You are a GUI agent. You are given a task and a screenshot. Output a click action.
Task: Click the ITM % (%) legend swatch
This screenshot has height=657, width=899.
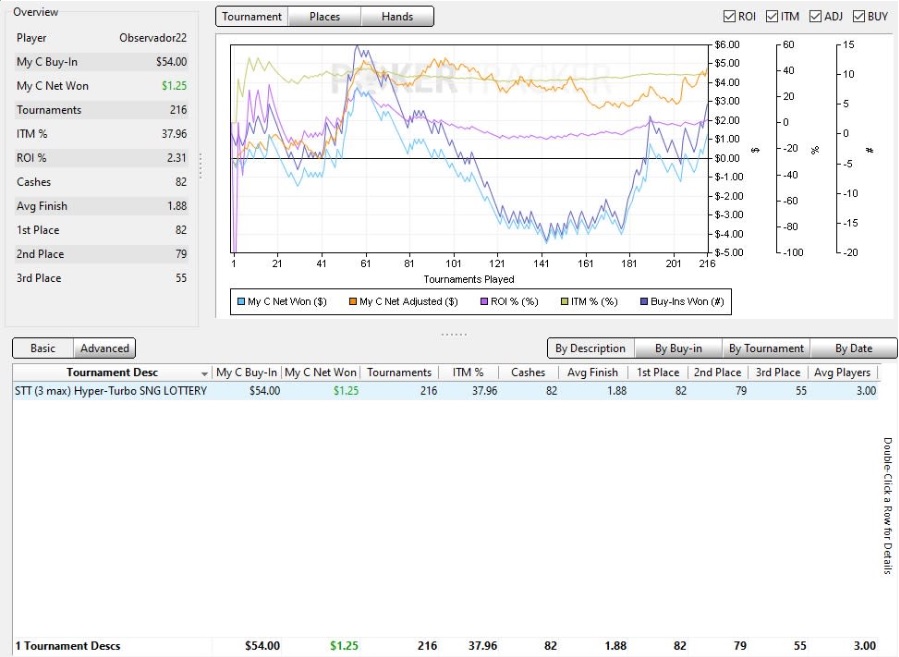(x=564, y=302)
